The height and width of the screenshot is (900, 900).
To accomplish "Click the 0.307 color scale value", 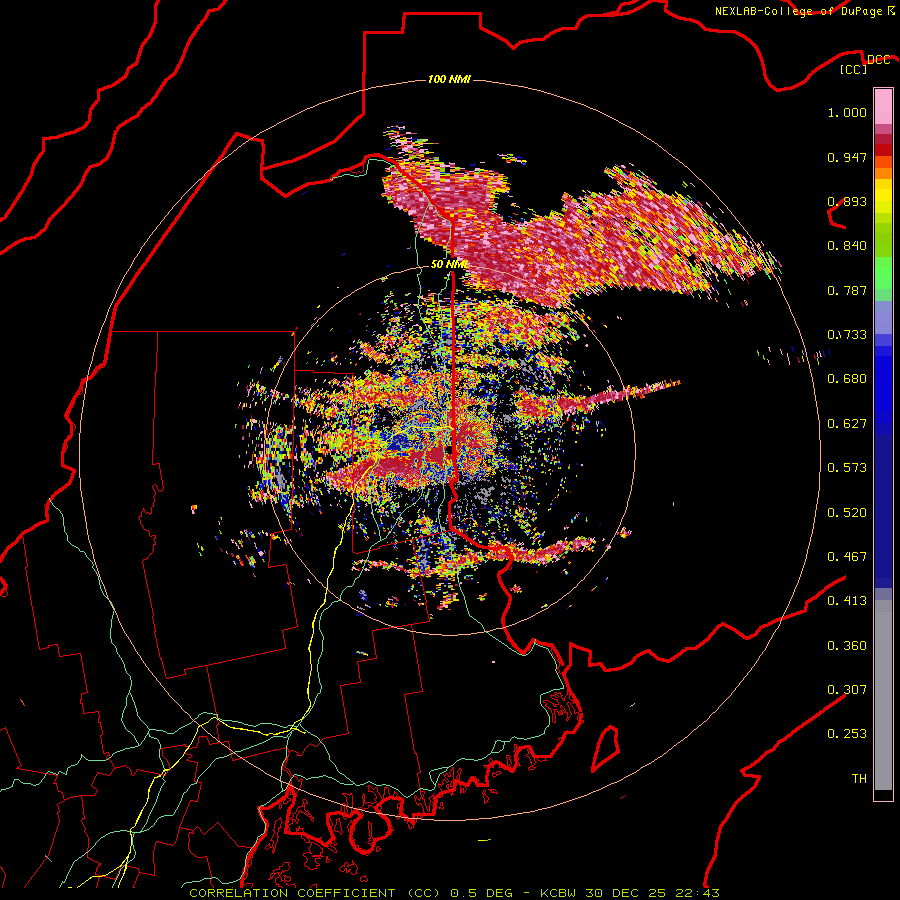I will tap(847, 690).
